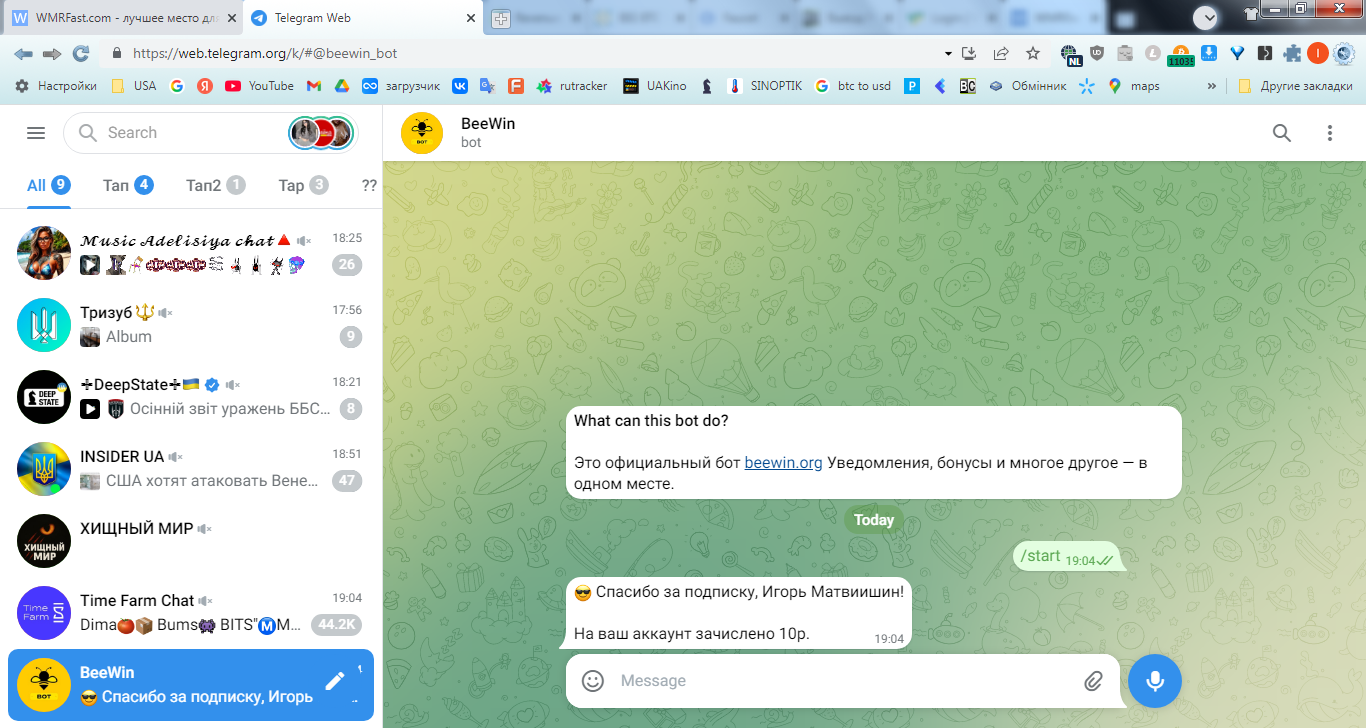
Task: Switch to the Тап2 folder tab
Action: tap(215, 185)
